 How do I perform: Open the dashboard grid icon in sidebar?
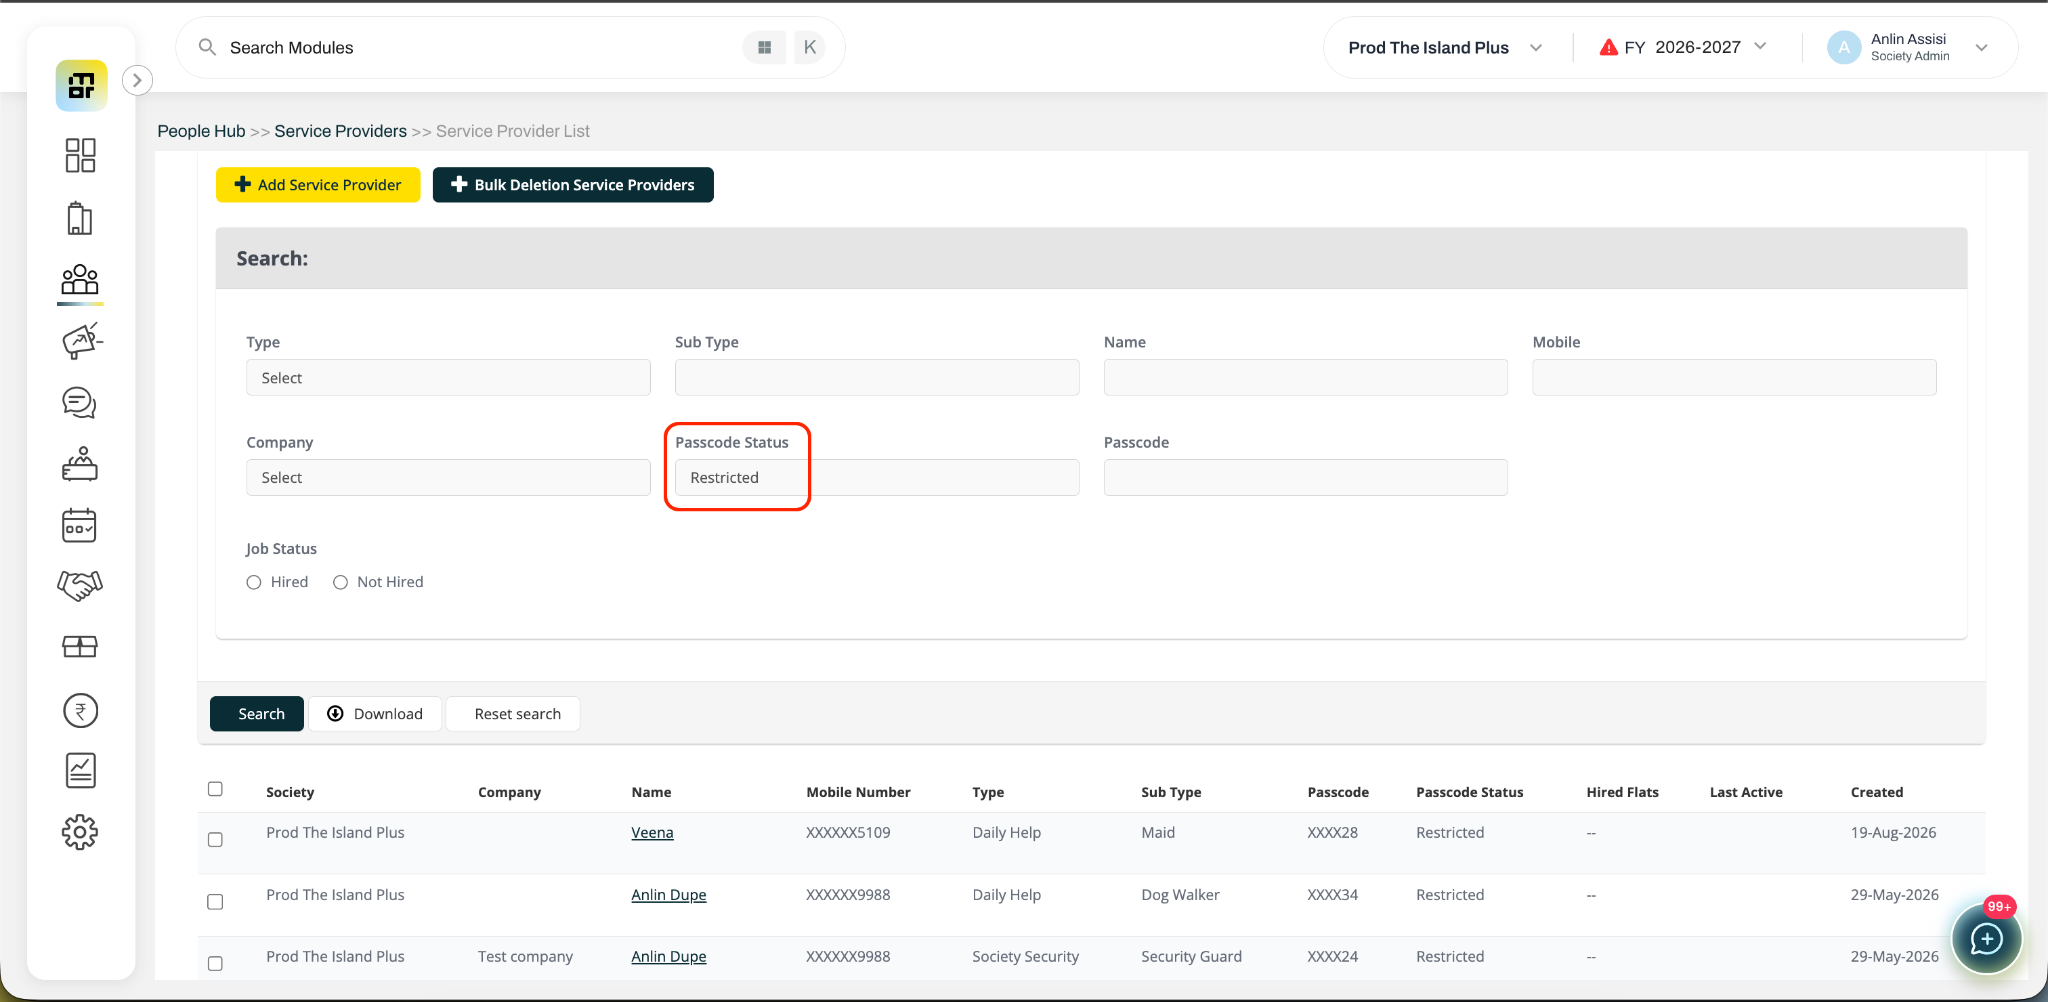80,156
